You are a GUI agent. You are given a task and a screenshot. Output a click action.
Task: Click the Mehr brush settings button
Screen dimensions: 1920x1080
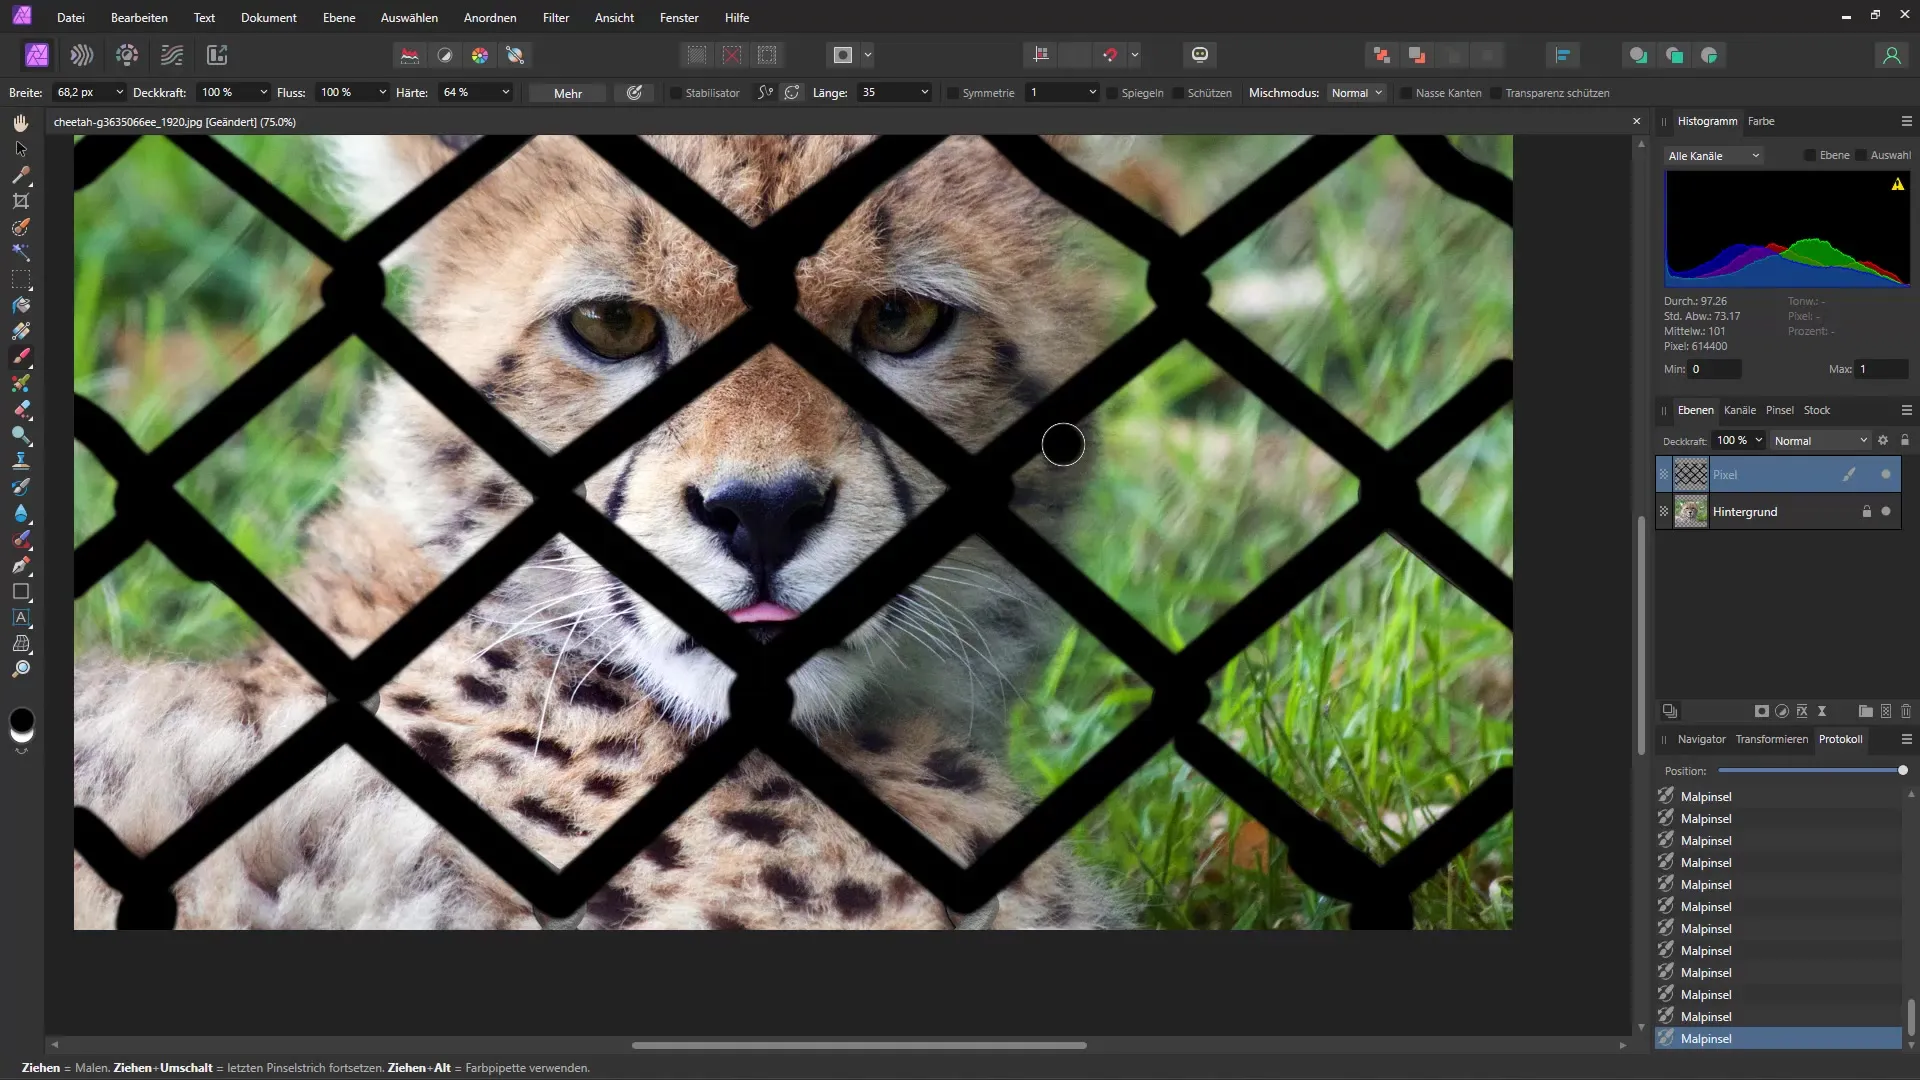(568, 93)
